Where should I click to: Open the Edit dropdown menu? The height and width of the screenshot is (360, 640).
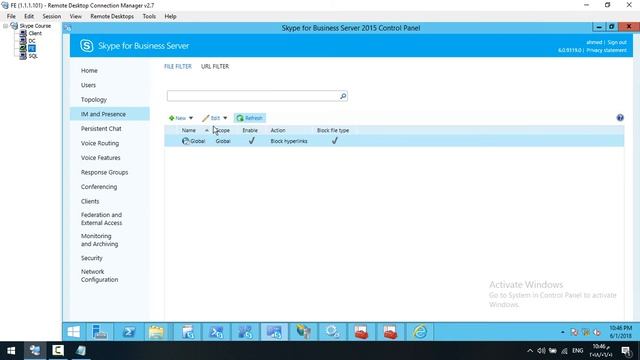[215, 118]
